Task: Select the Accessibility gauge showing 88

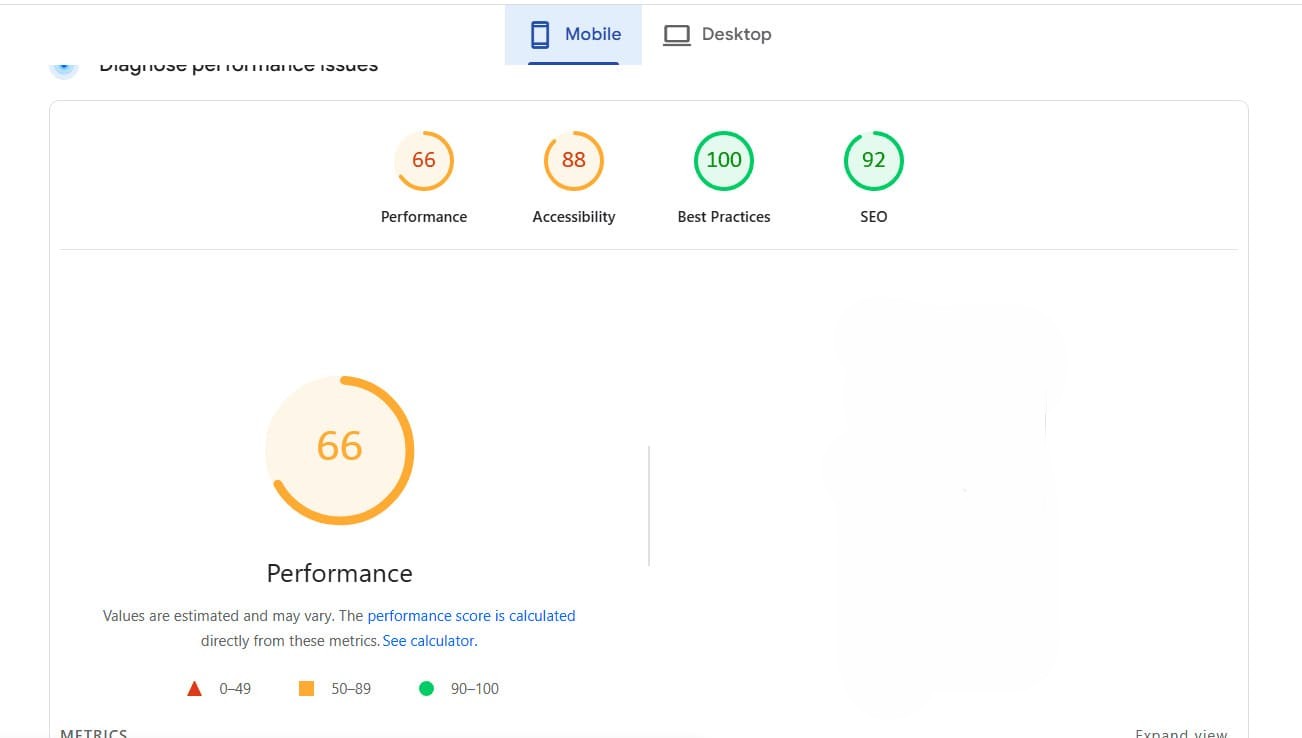Action: (573, 160)
